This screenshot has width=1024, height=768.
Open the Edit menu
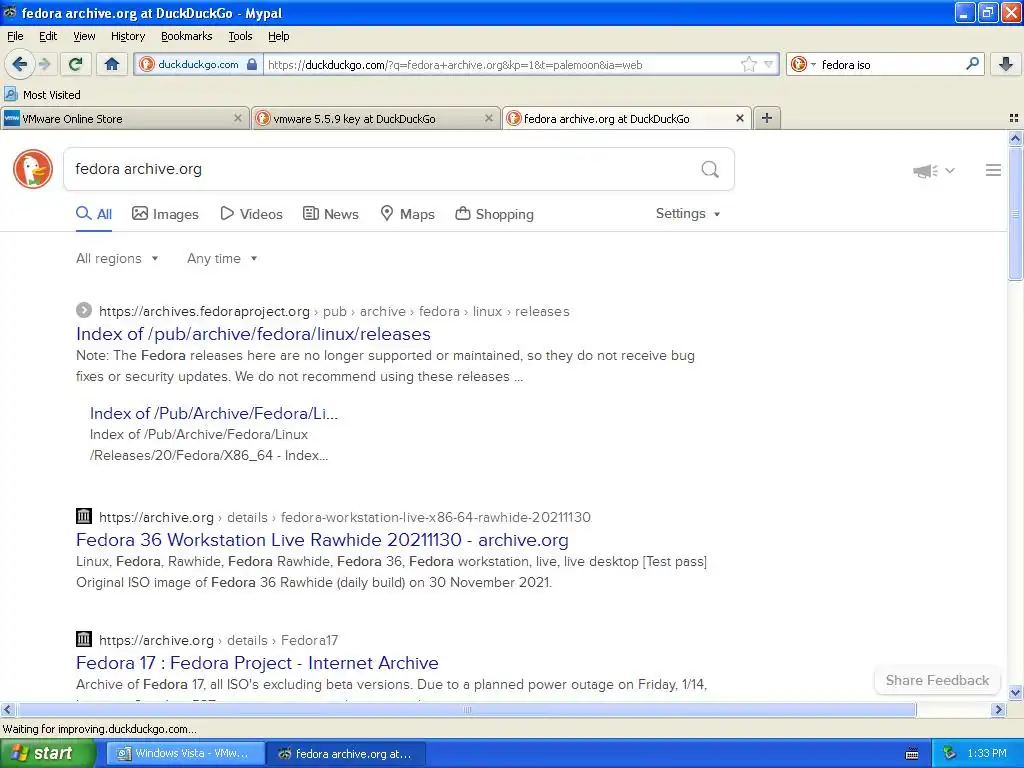point(48,36)
